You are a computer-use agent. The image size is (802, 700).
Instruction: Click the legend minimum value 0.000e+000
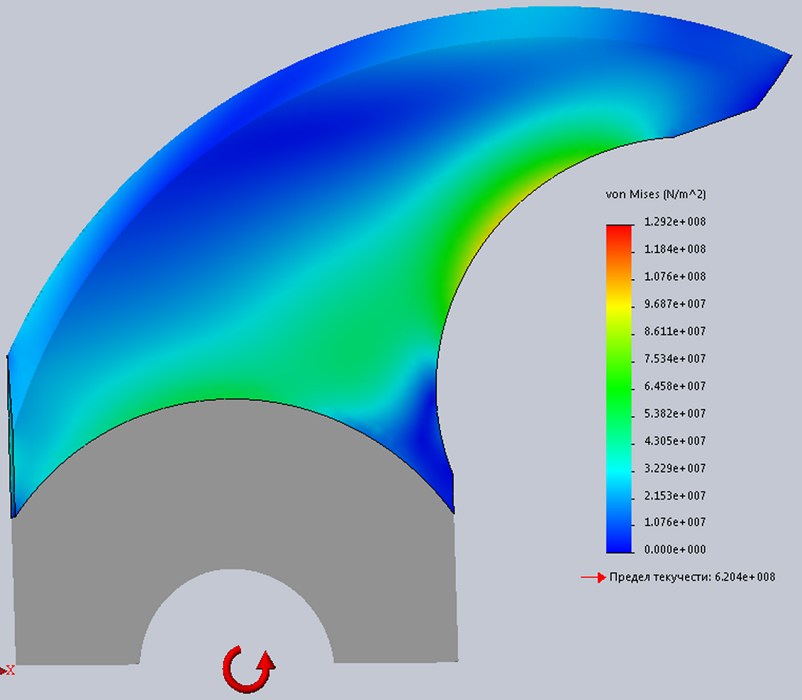(675, 550)
